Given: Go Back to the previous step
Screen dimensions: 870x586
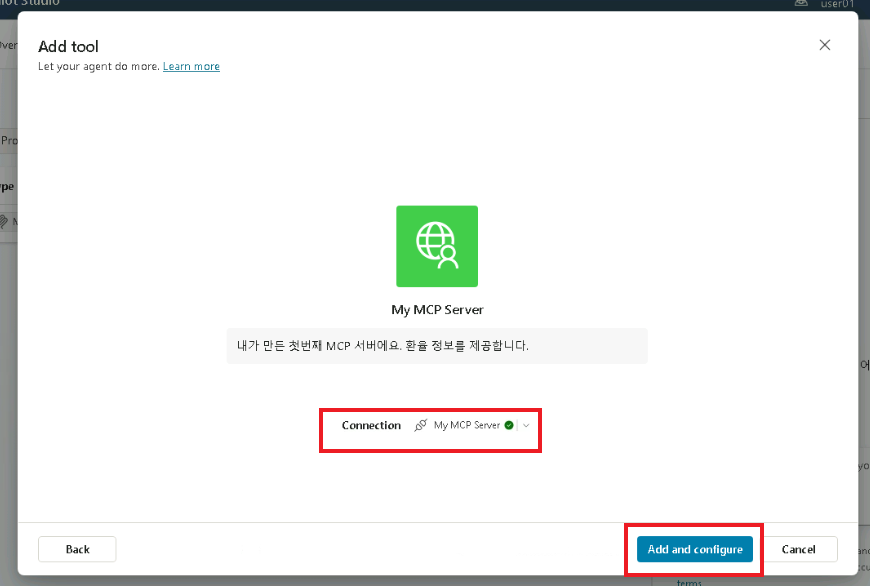Looking at the screenshot, I should point(77,549).
